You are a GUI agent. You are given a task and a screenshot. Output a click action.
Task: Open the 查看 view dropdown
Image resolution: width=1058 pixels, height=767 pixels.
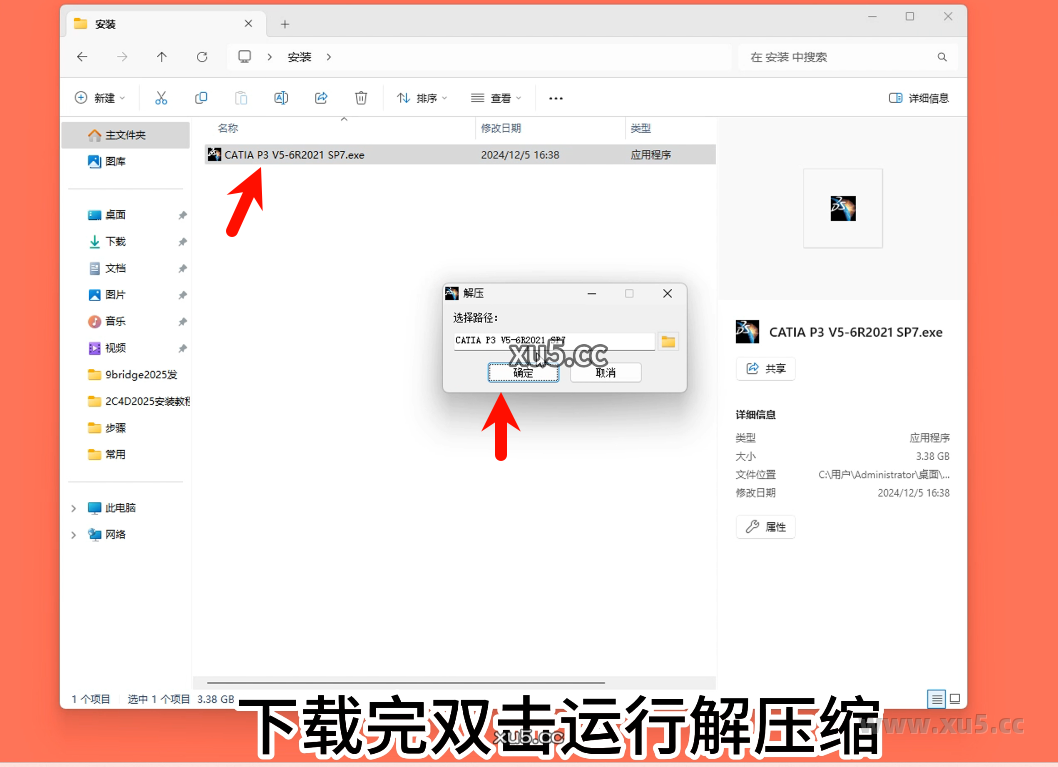point(496,97)
